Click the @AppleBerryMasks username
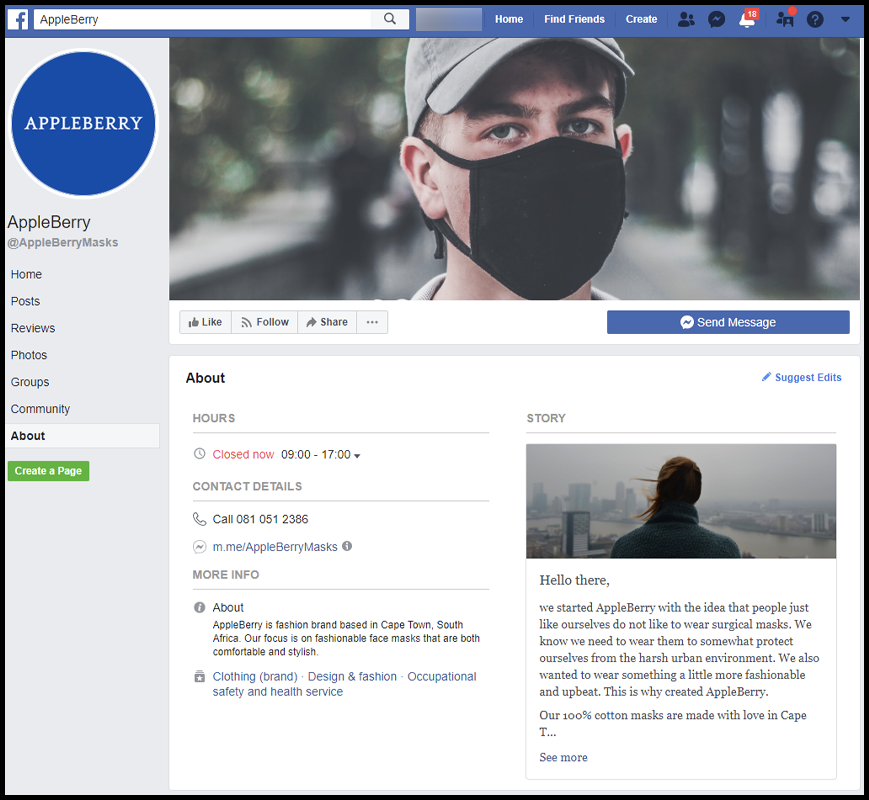Viewport: 869px width, 800px height. coord(63,242)
